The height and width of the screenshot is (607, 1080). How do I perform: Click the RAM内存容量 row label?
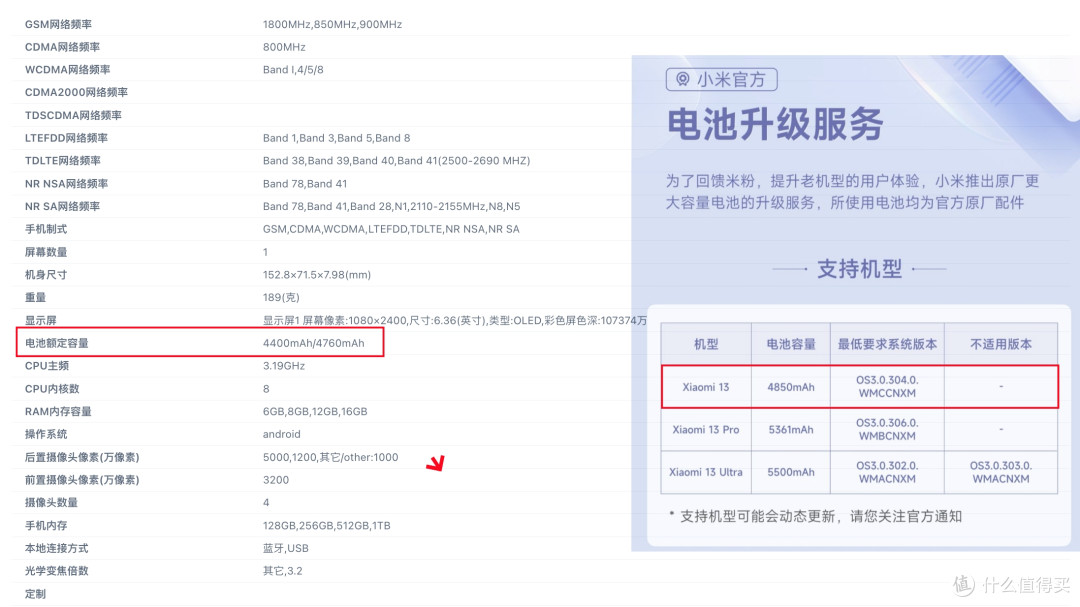tap(58, 411)
